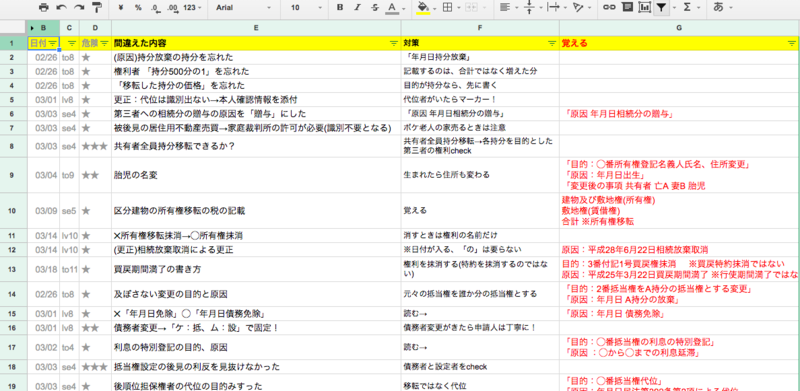Click the select-all corner box
The width and height of the screenshot is (800, 391).
[x=13, y=28]
